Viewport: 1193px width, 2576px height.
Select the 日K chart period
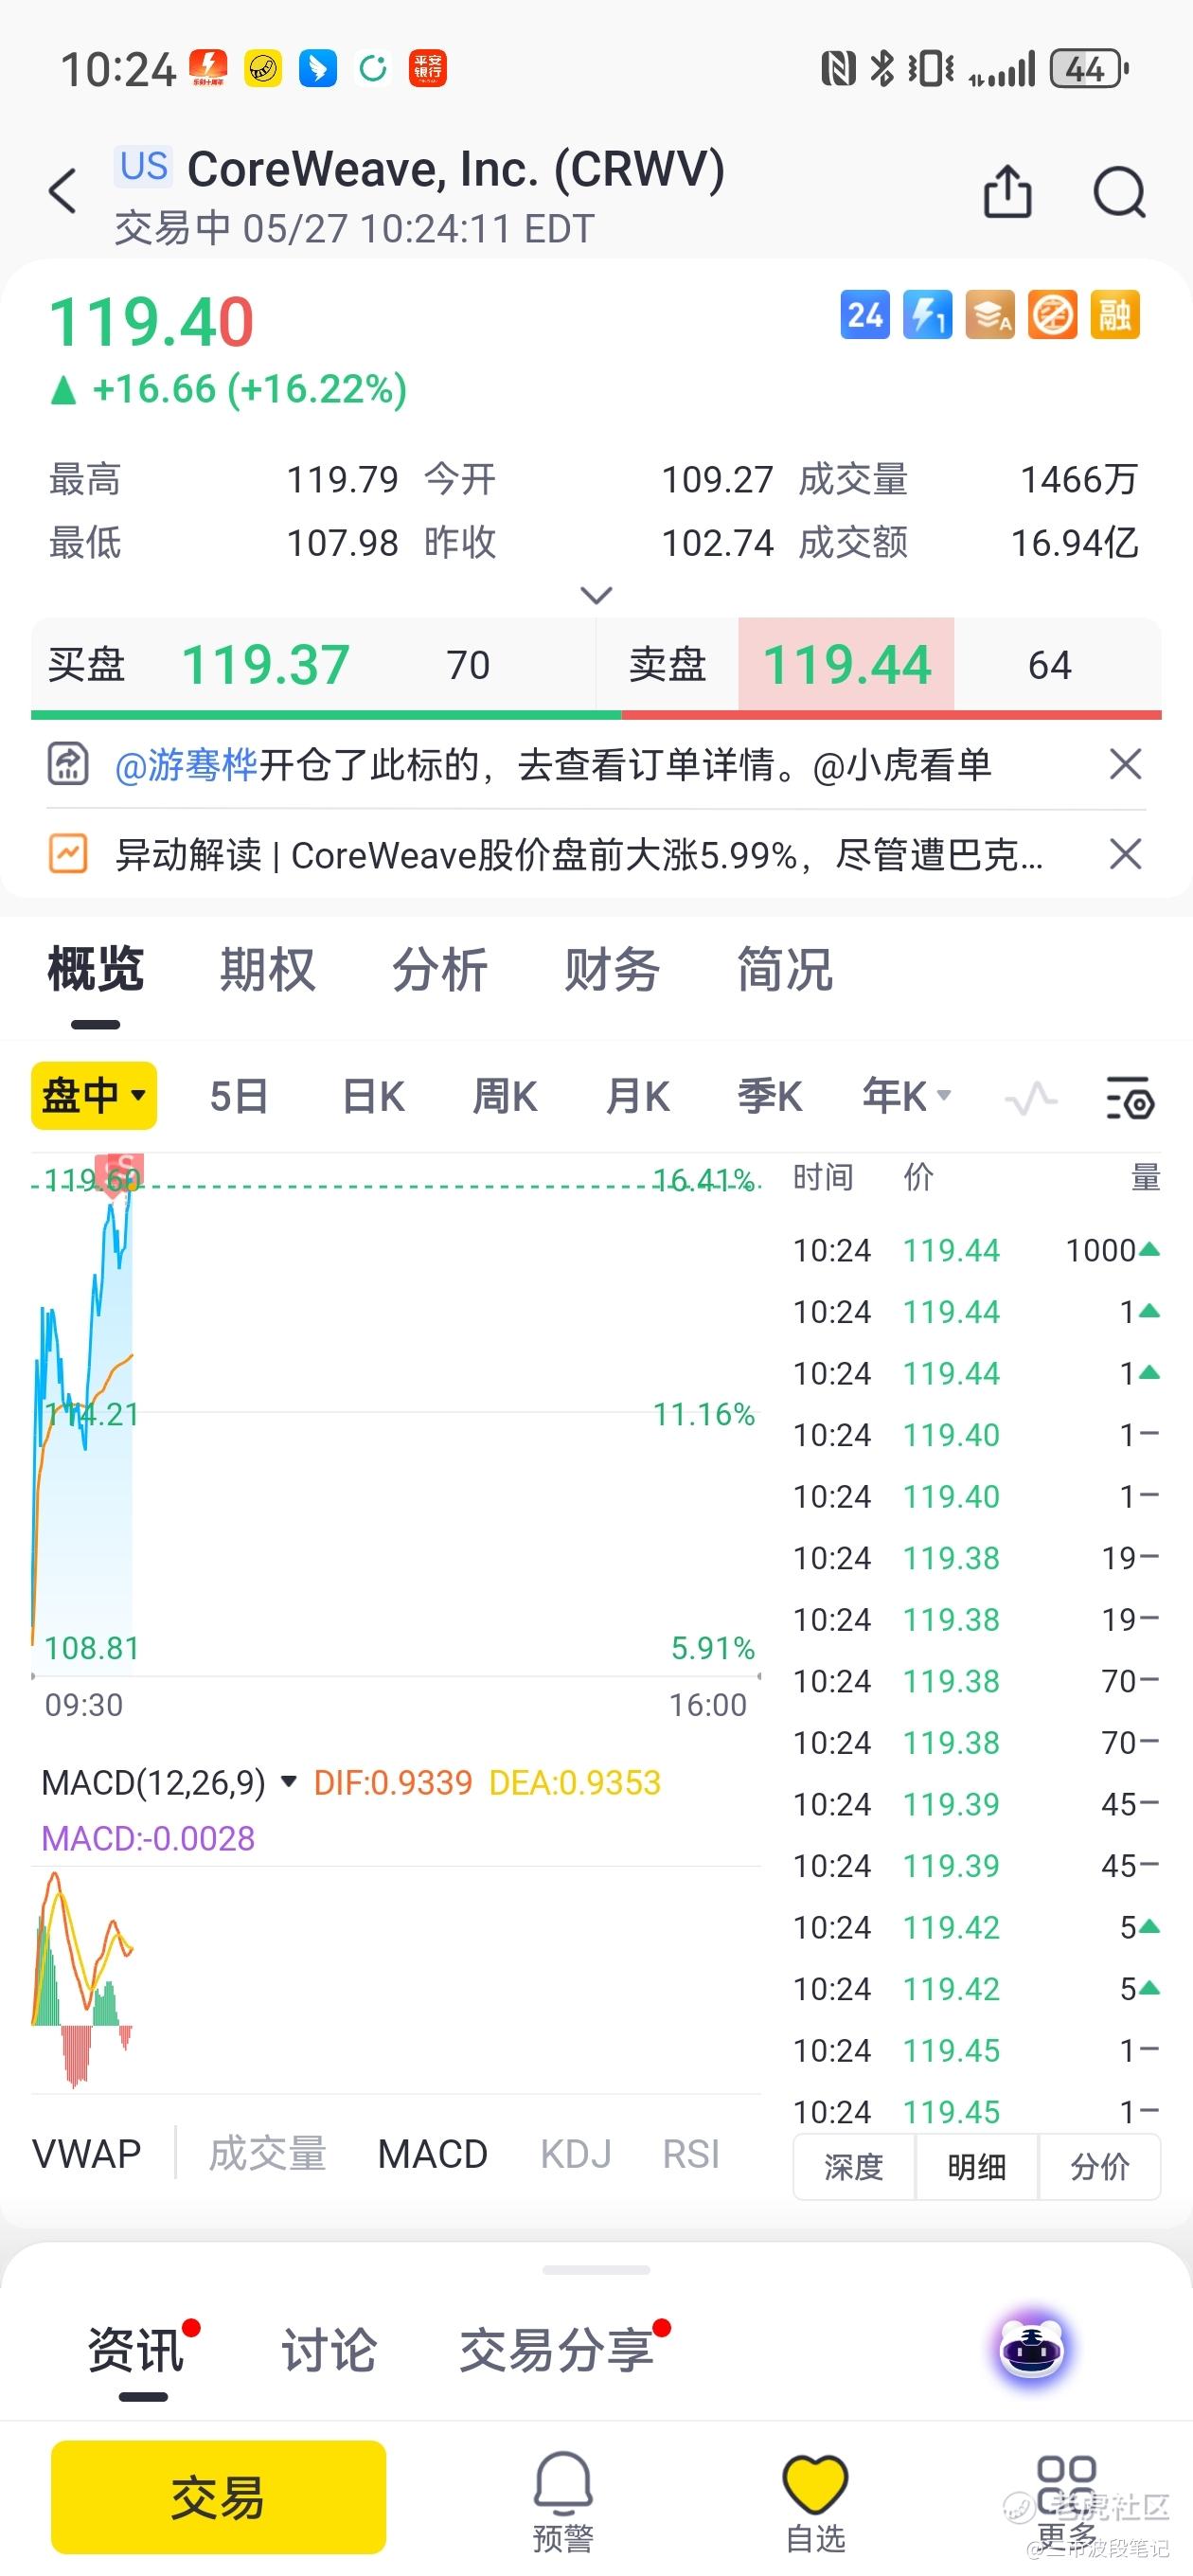point(373,1097)
